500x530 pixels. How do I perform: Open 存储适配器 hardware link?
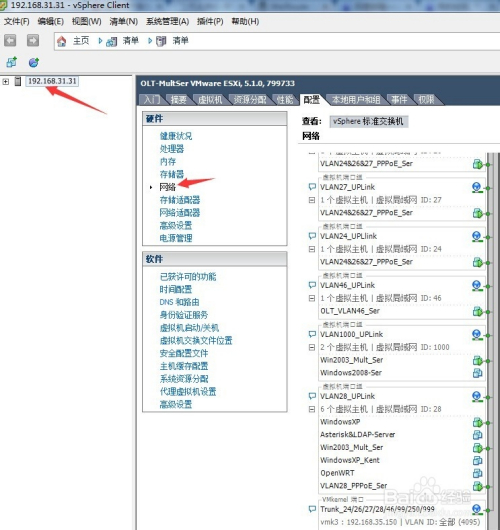click(180, 200)
